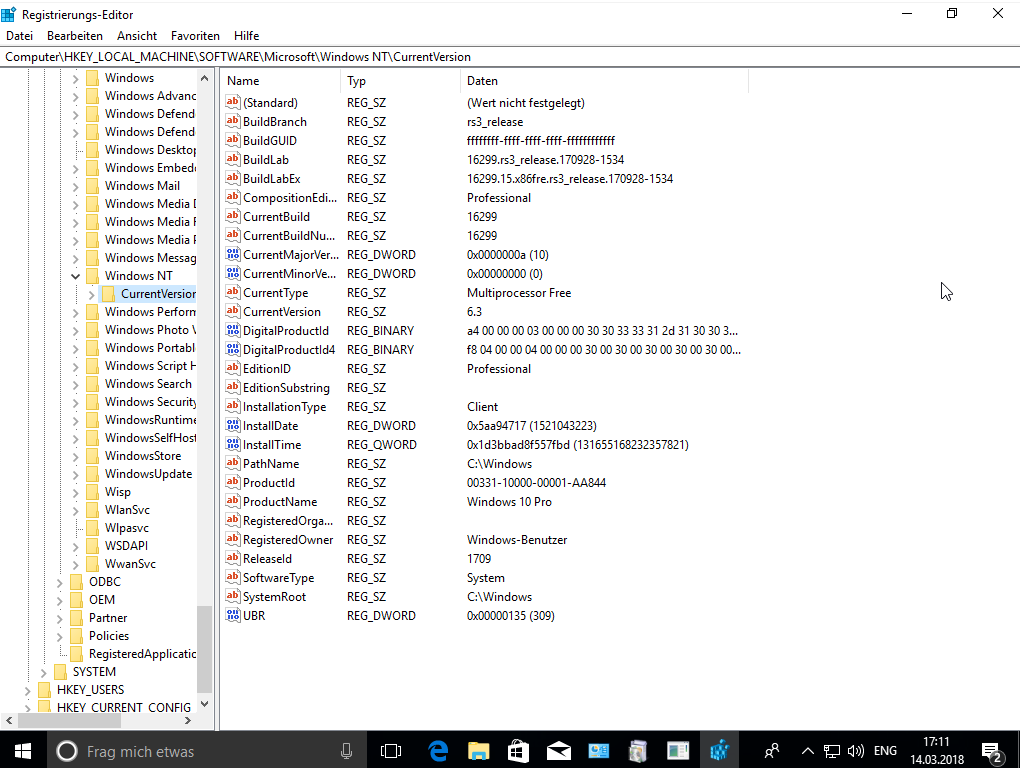Select the Windows Search folder icon

click(93, 384)
